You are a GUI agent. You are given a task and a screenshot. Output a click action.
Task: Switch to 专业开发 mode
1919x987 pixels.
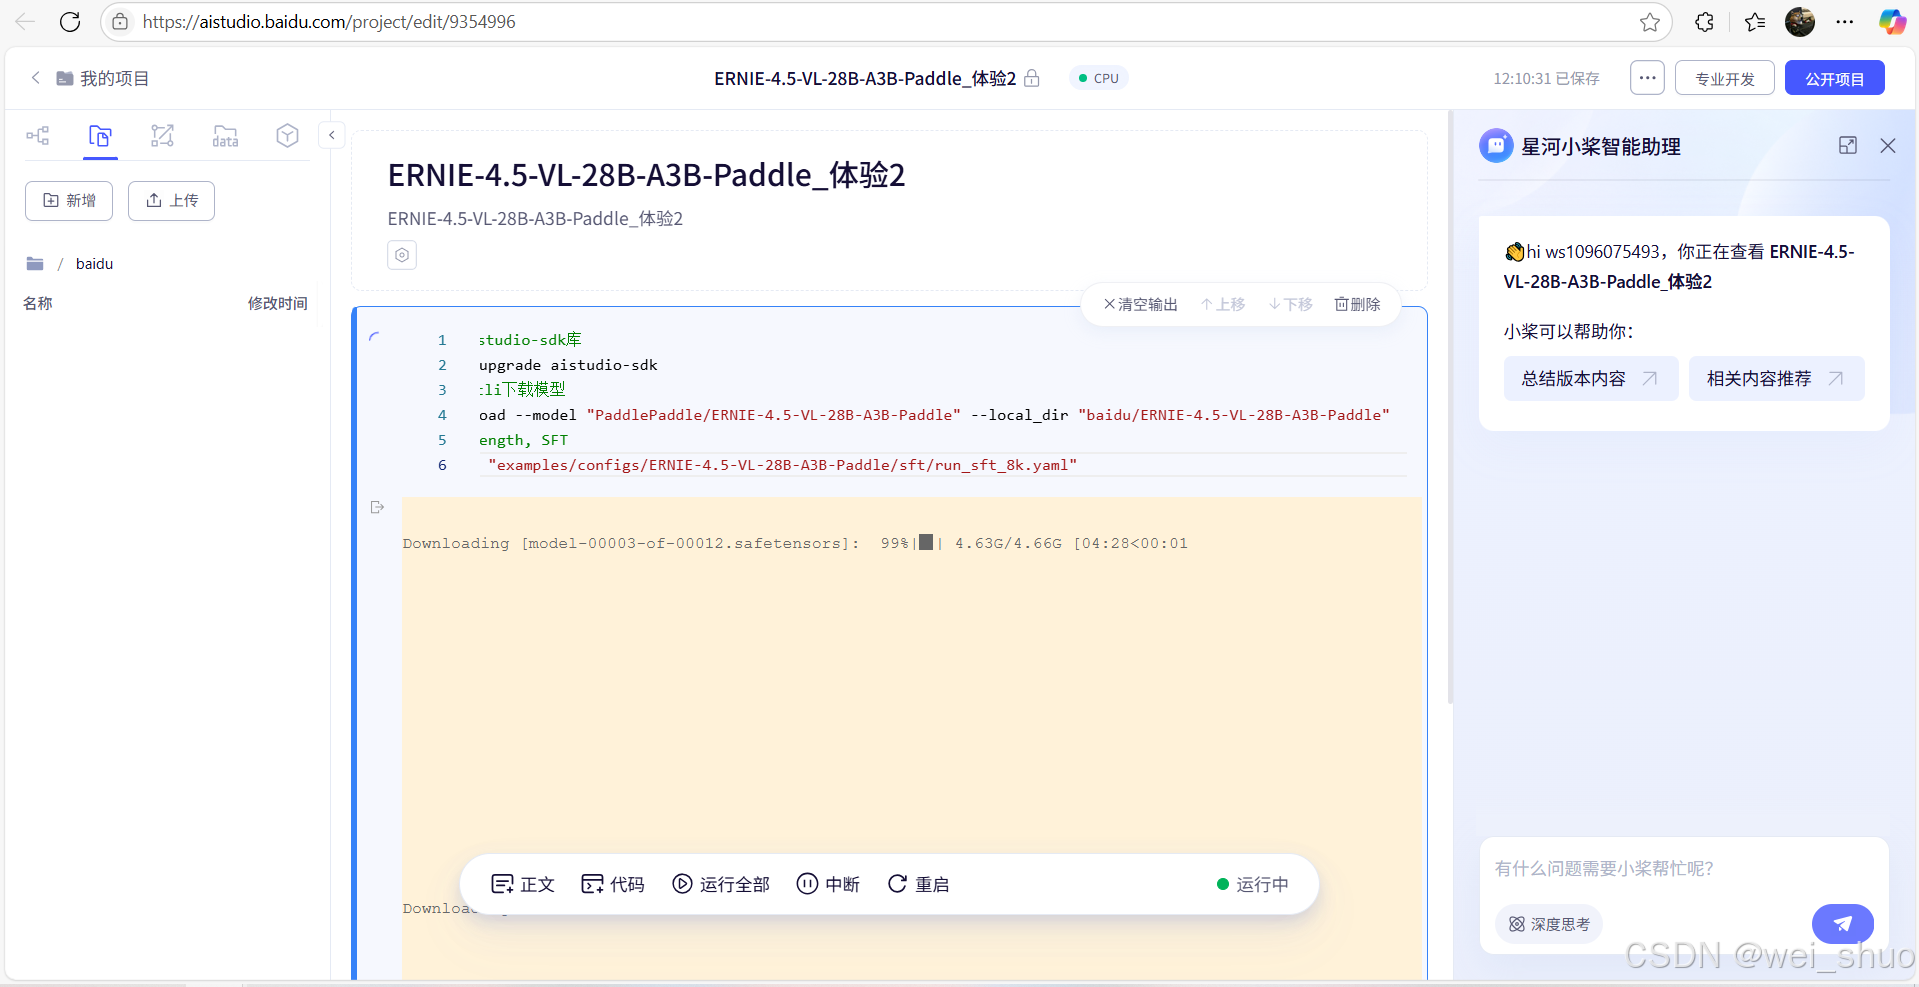(x=1725, y=78)
